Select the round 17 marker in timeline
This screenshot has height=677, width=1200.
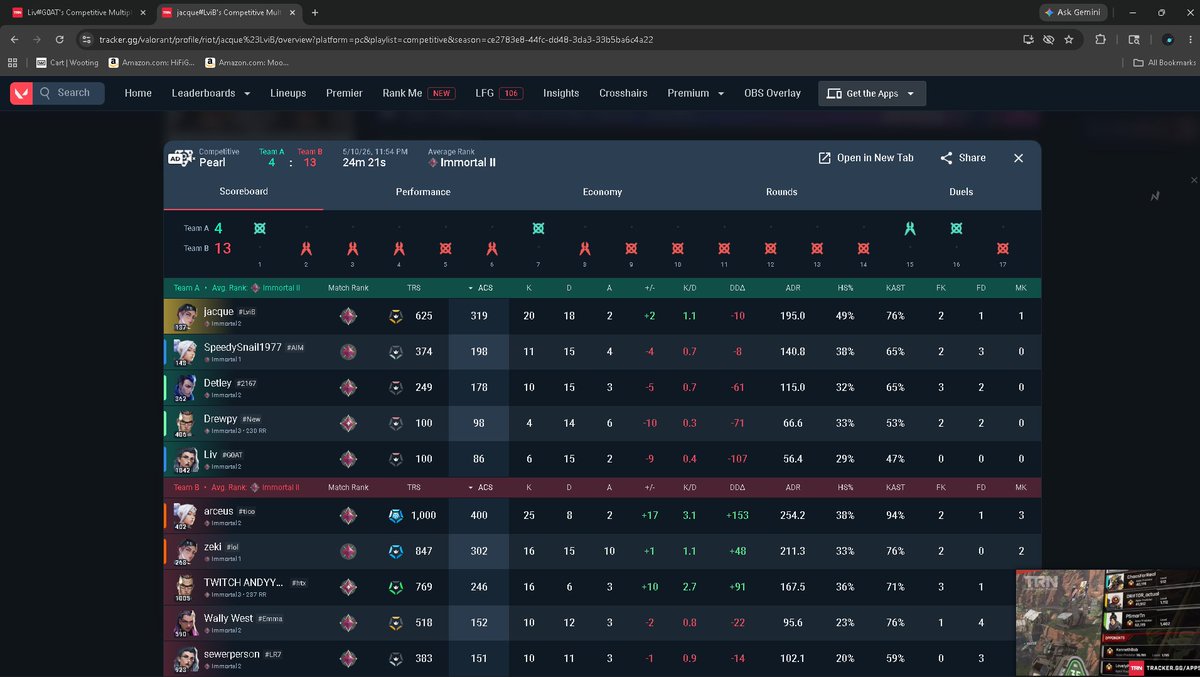1003,248
